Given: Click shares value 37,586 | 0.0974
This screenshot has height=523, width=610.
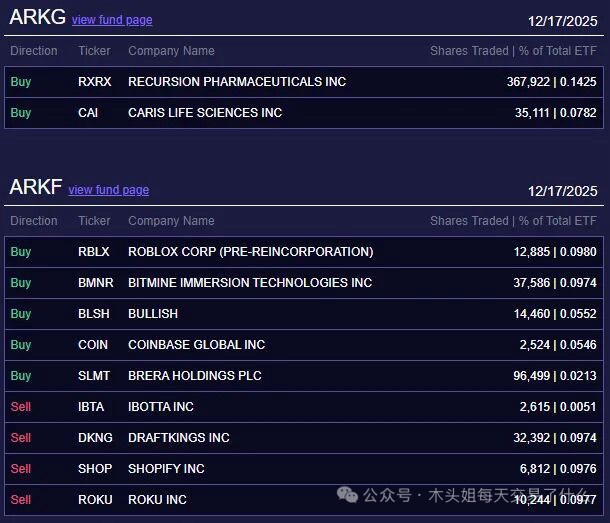Looking at the screenshot, I should (555, 283).
